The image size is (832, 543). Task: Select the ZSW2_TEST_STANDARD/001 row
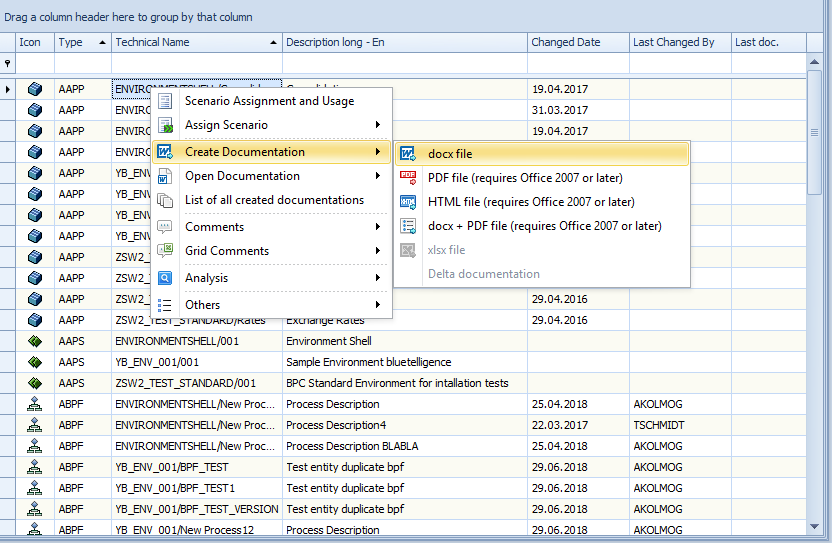185,383
